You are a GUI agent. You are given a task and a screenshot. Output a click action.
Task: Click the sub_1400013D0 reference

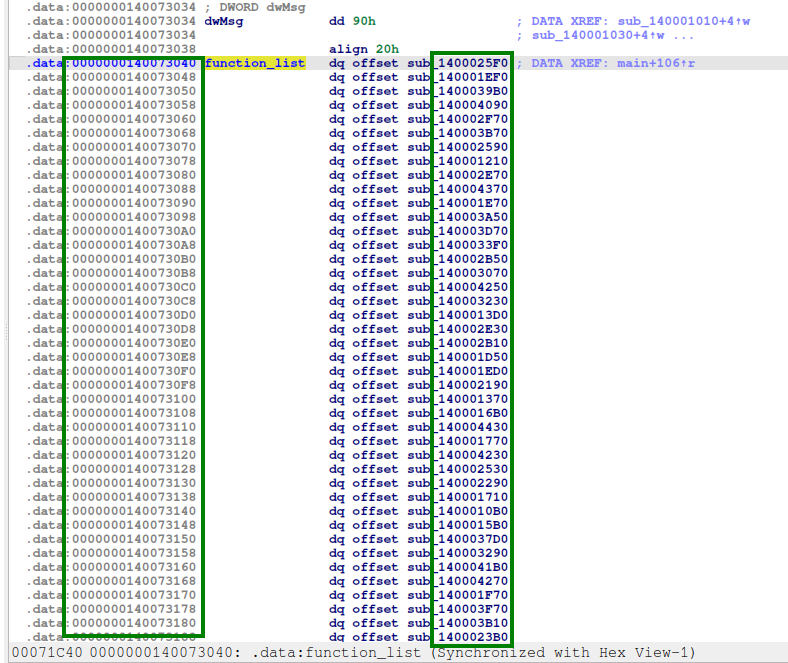pyautogui.click(x=458, y=315)
